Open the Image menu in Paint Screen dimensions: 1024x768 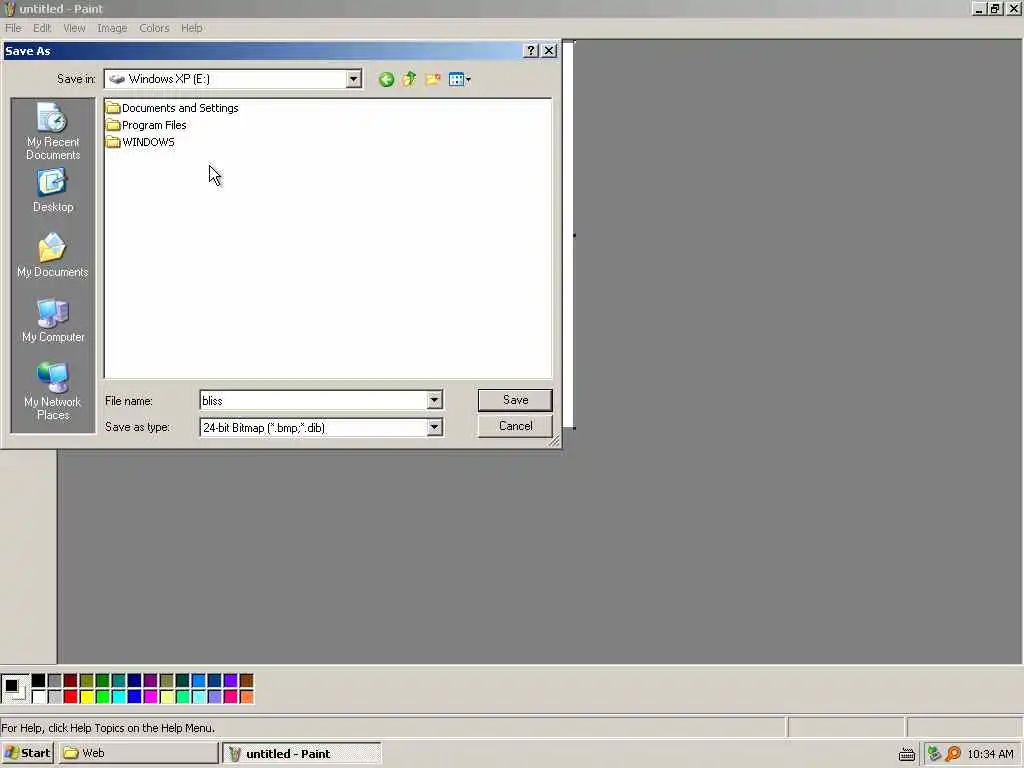point(112,28)
